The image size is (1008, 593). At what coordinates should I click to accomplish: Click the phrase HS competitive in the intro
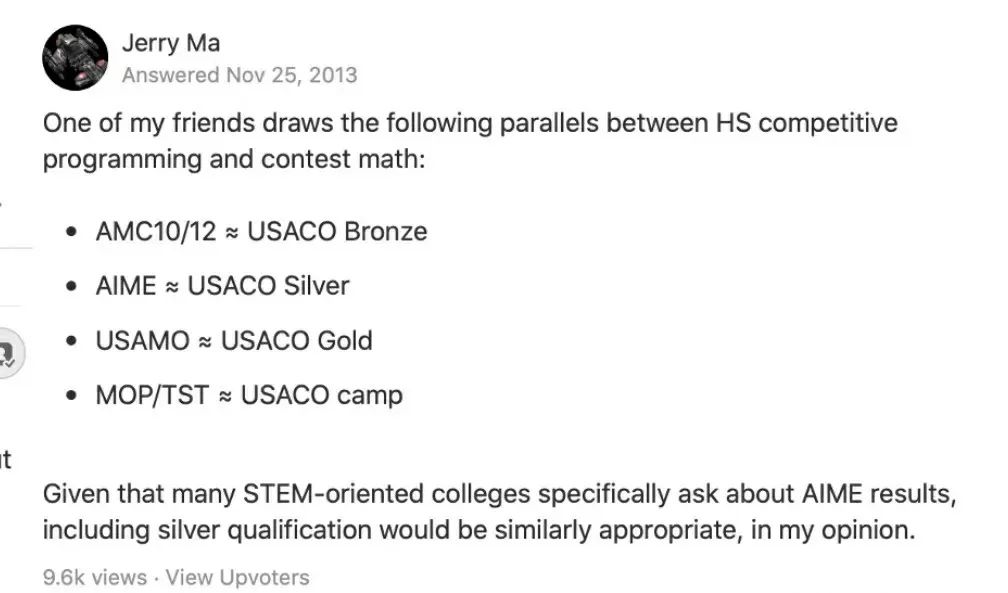(x=807, y=123)
